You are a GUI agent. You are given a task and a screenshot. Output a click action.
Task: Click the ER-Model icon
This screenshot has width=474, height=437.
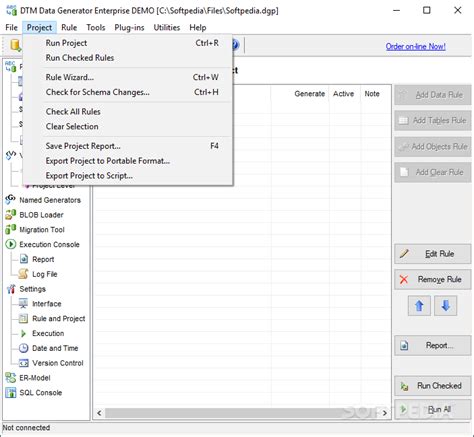tap(10, 378)
